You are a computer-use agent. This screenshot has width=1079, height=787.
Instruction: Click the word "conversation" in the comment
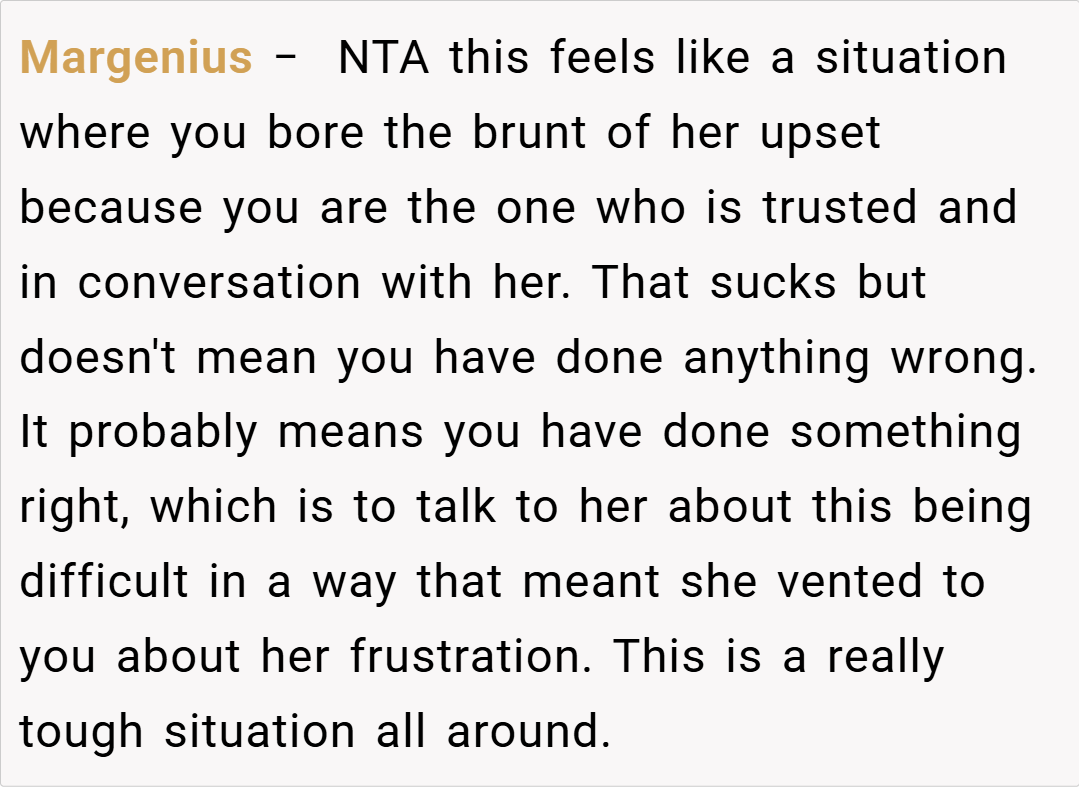coord(219,283)
